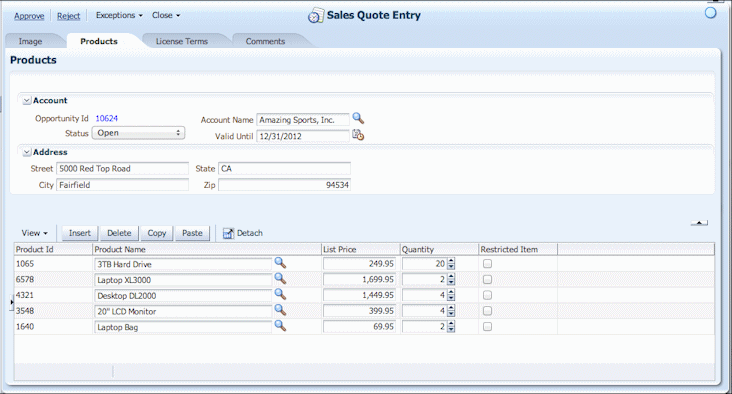Click the Reject link
Screen dimensions: 732x394
tap(69, 16)
